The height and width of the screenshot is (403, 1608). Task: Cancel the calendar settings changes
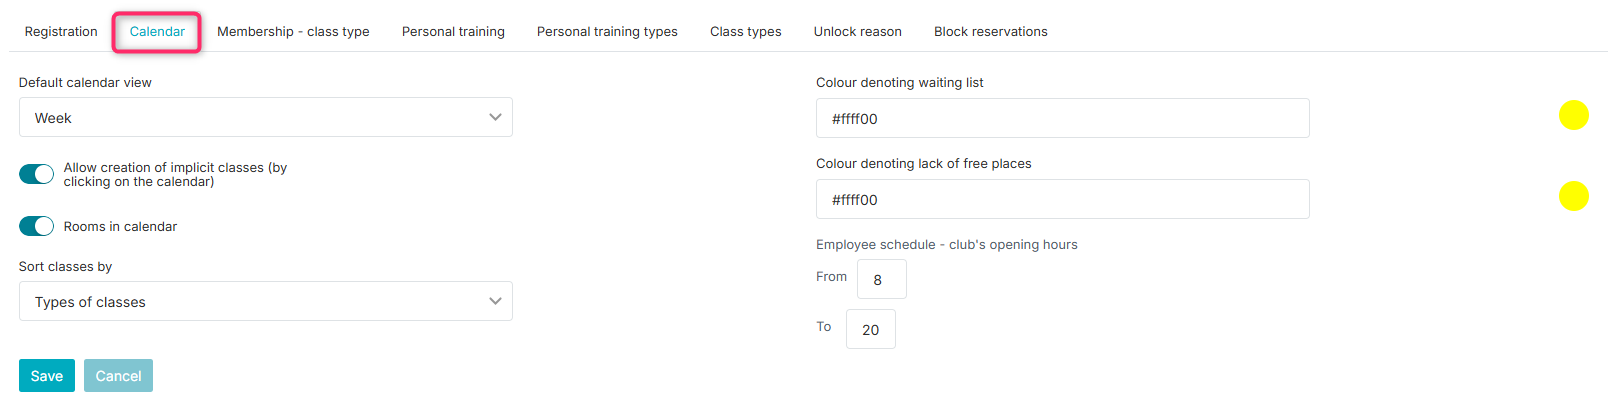[x=118, y=376]
